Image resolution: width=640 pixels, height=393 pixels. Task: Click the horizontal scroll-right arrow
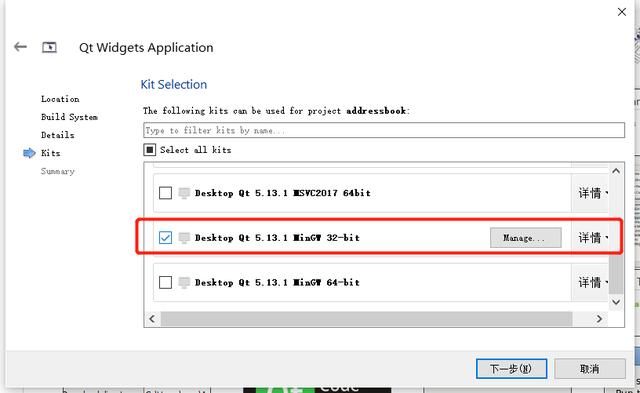599,319
